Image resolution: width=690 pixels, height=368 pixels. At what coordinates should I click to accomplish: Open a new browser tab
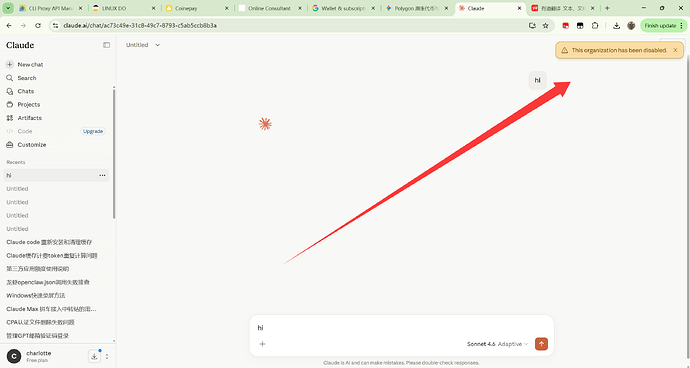pyautogui.click(x=607, y=8)
